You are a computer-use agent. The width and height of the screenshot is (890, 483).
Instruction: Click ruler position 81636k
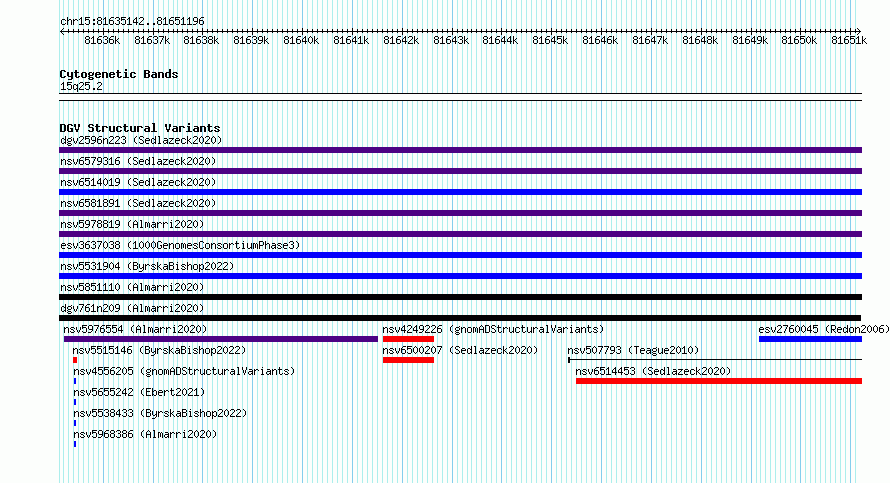pyautogui.click(x=102, y=40)
